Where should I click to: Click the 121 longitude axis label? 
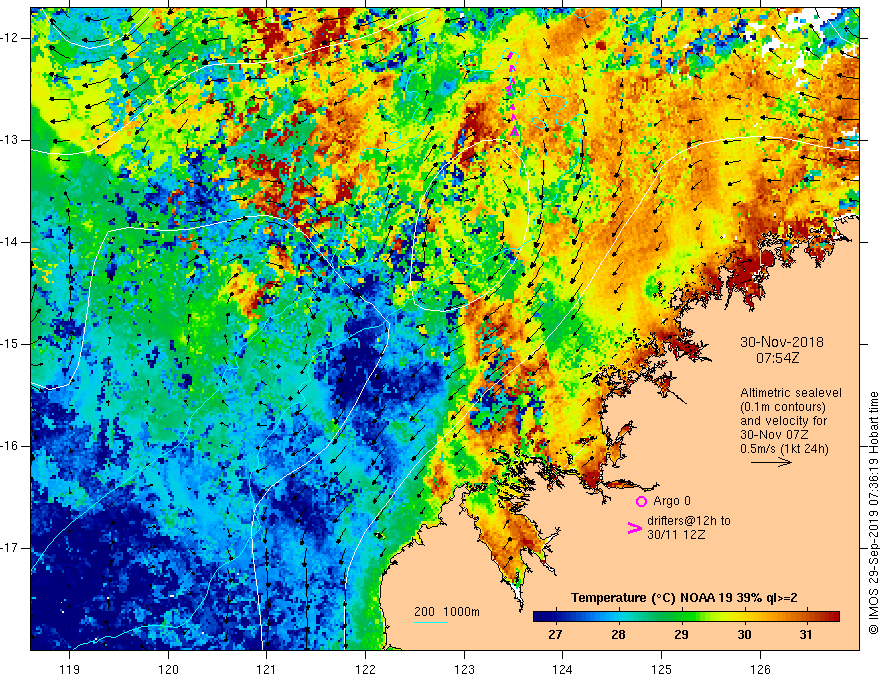point(267,669)
